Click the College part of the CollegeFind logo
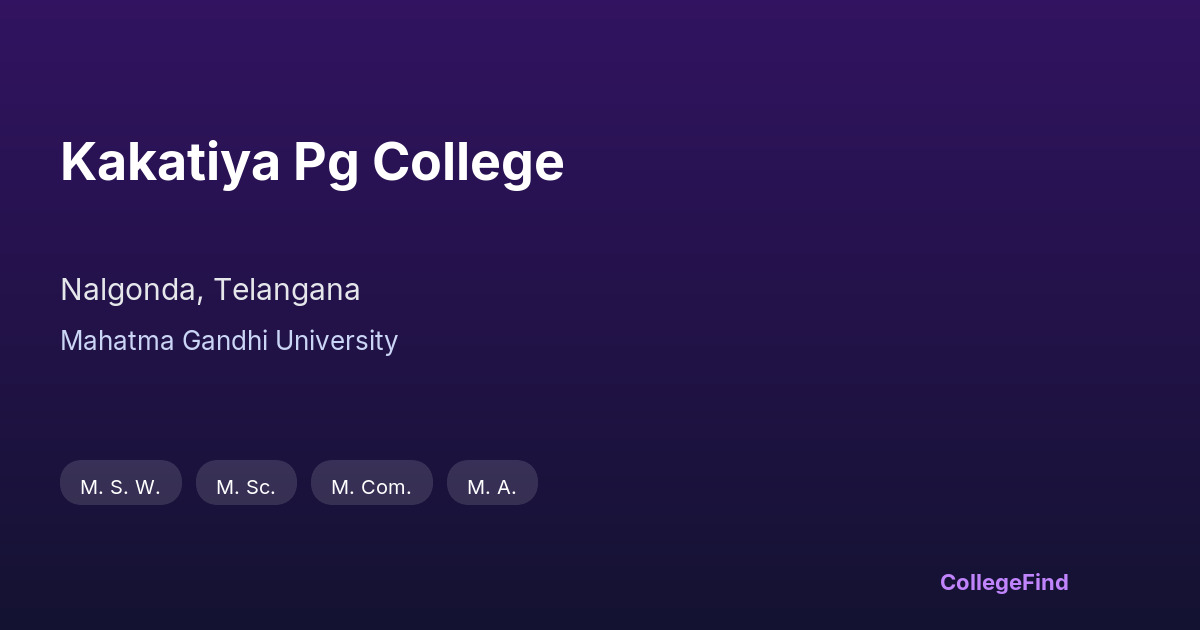The image size is (1200, 630). coord(978,582)
